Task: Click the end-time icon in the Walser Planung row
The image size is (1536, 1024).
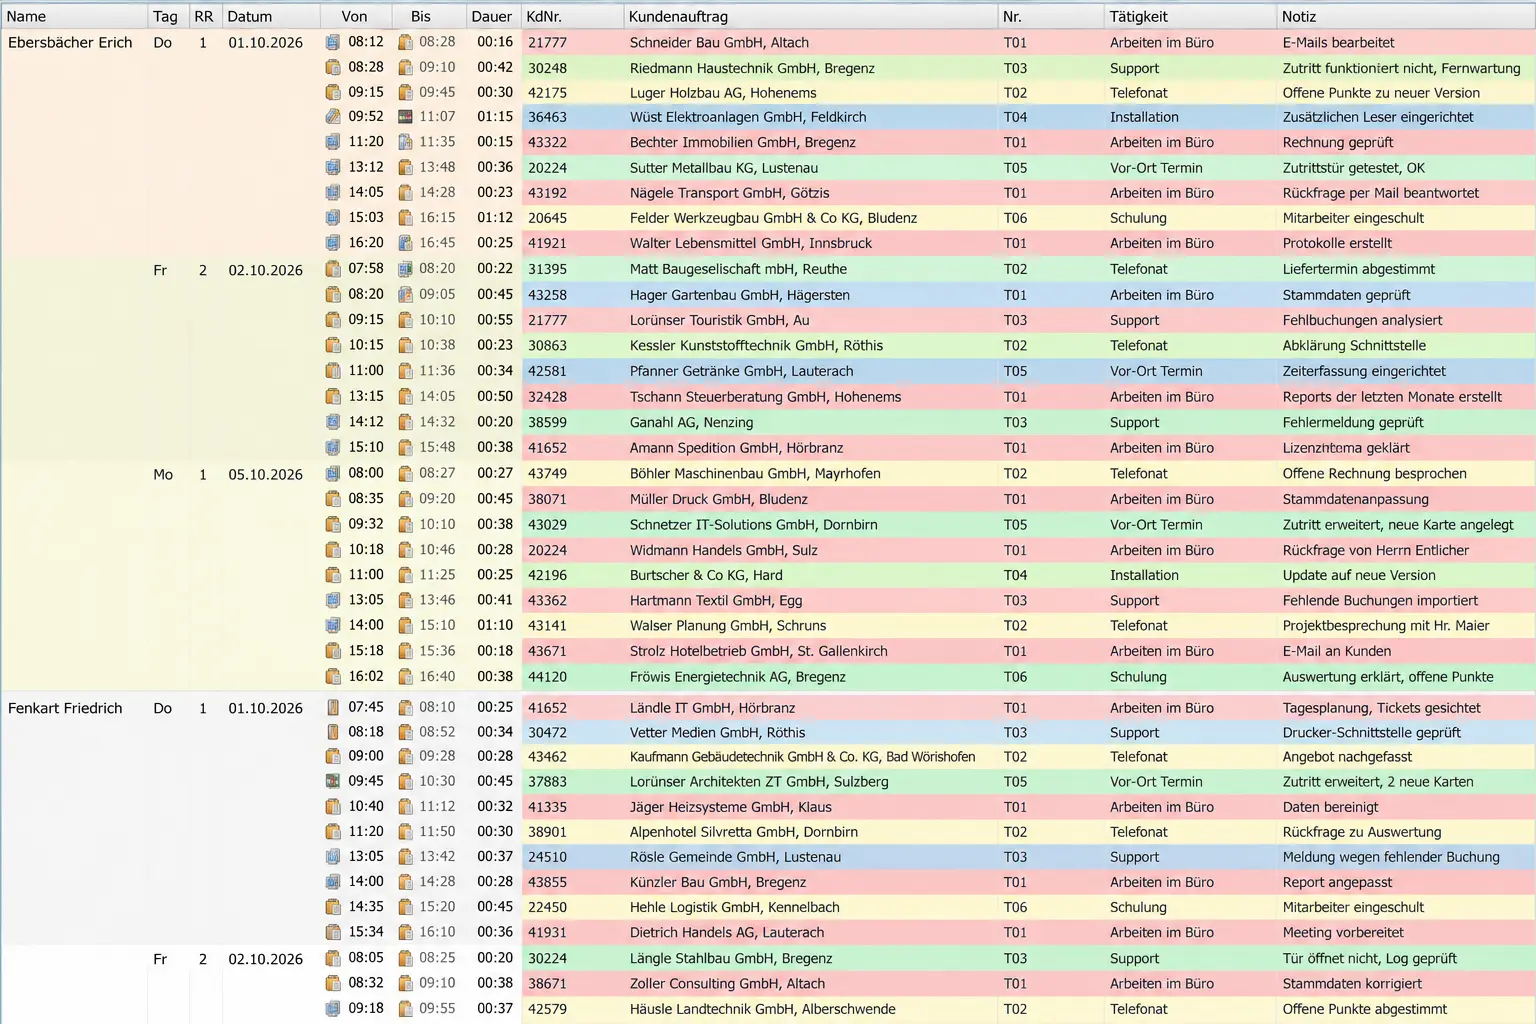Action: coord(405,625)
